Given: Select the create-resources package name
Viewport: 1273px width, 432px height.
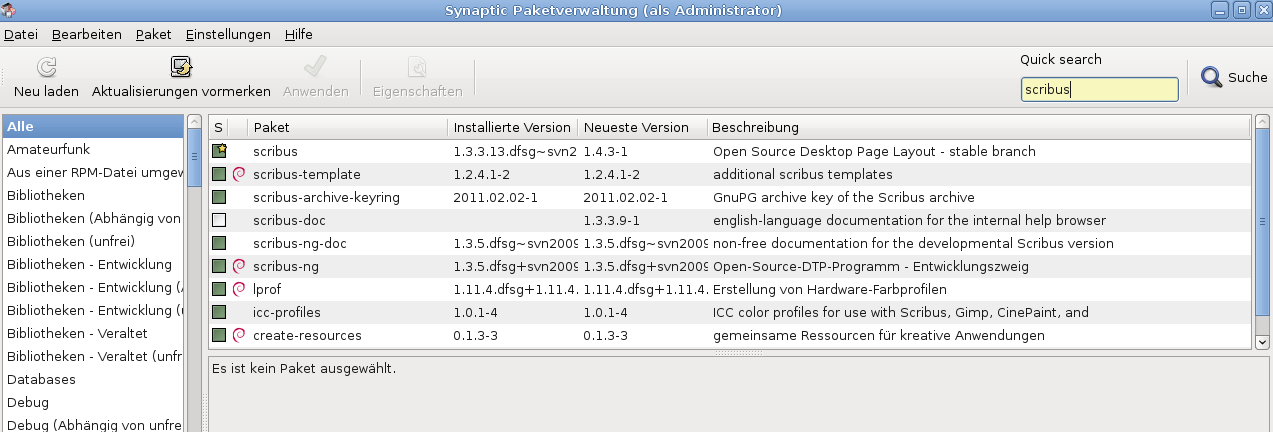Looking at the screenshot, I should (x=307, y=335).
